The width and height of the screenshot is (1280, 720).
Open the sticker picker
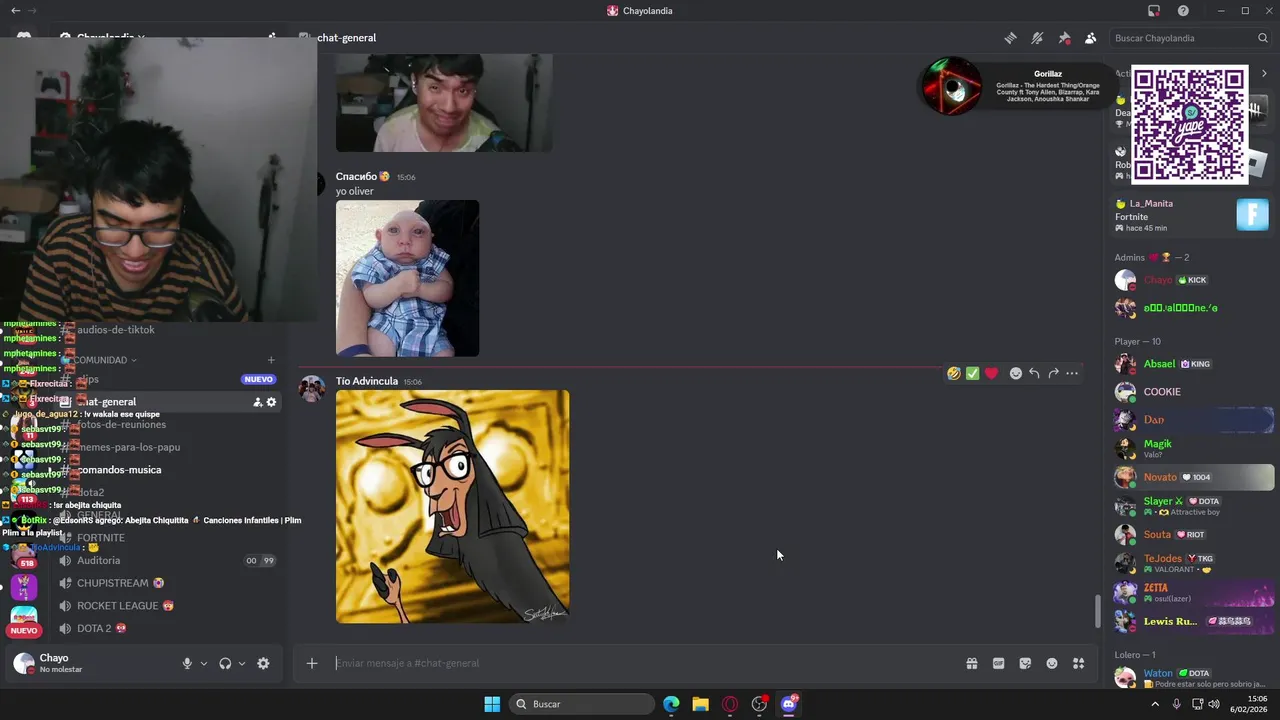tap(1025, 663)
